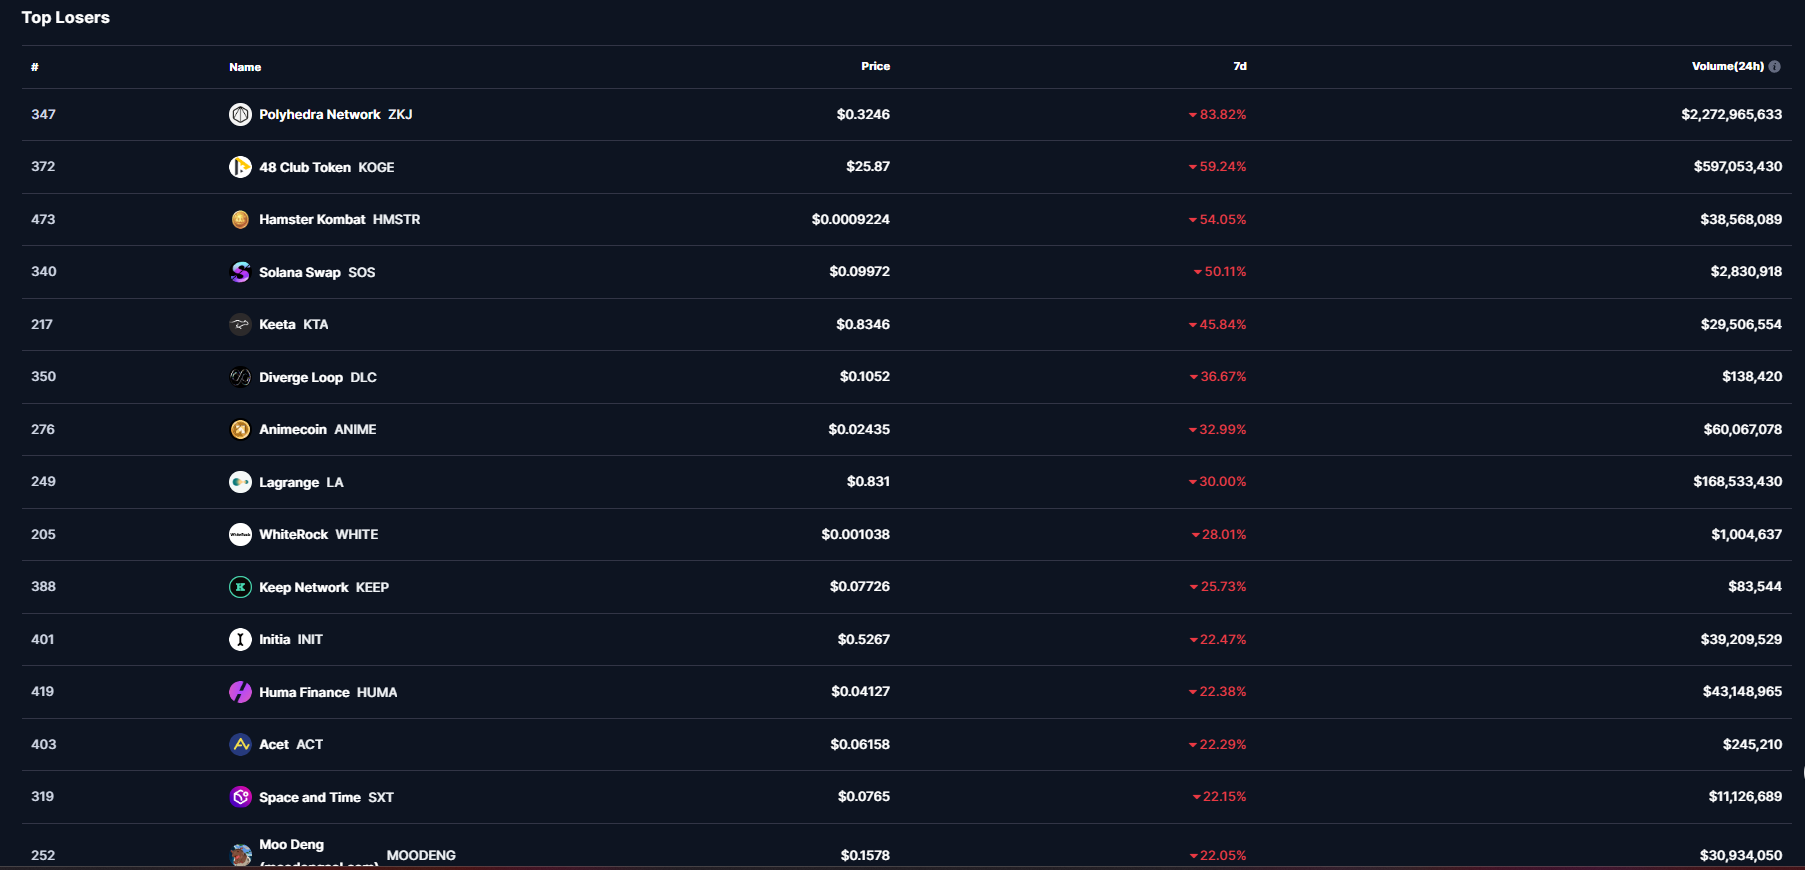
Task: Click the Keeta coin icon
Action: pos(240,324)
